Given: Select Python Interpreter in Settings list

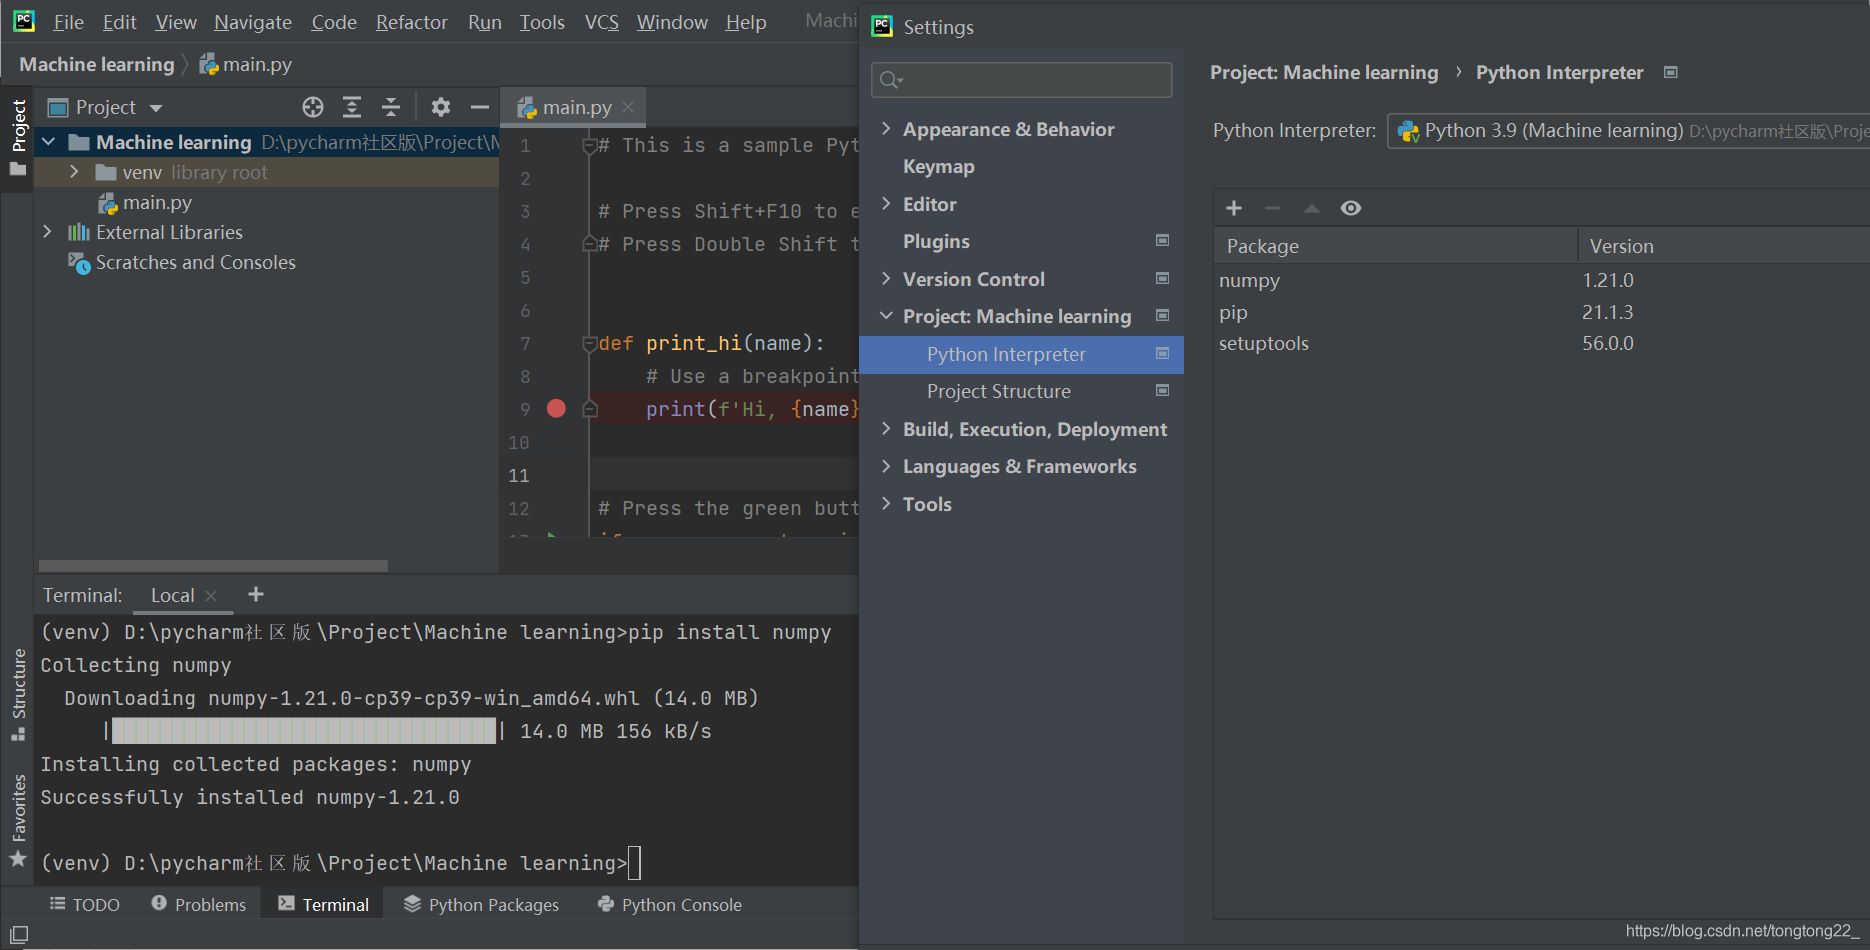Looking at the screenshot, I should pos(1021,354).
